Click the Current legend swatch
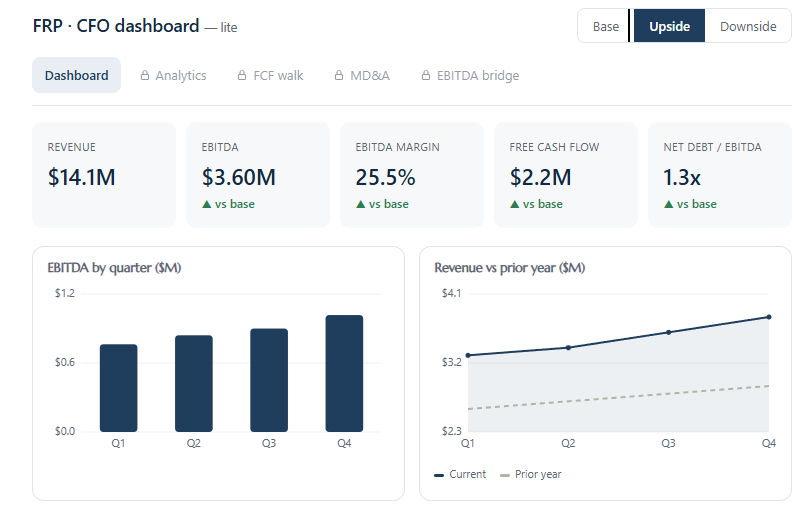Image resolution: width=794 pixels, height=508 pixels. coord(439,475)
